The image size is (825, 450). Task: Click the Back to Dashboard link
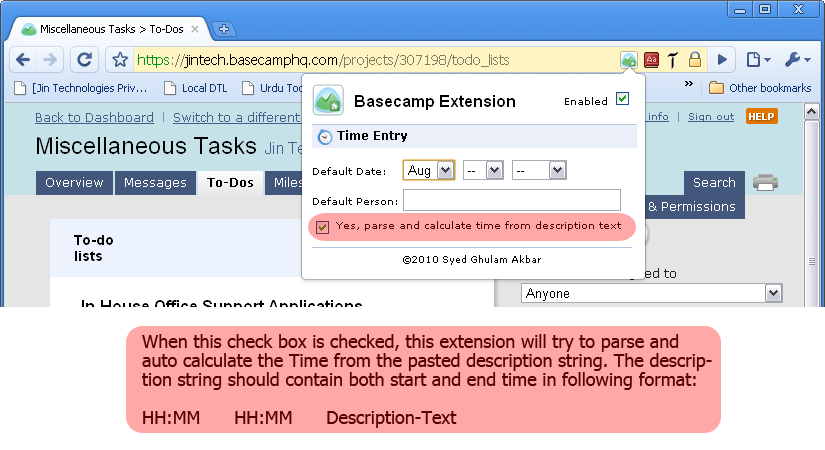coord(94,117)
